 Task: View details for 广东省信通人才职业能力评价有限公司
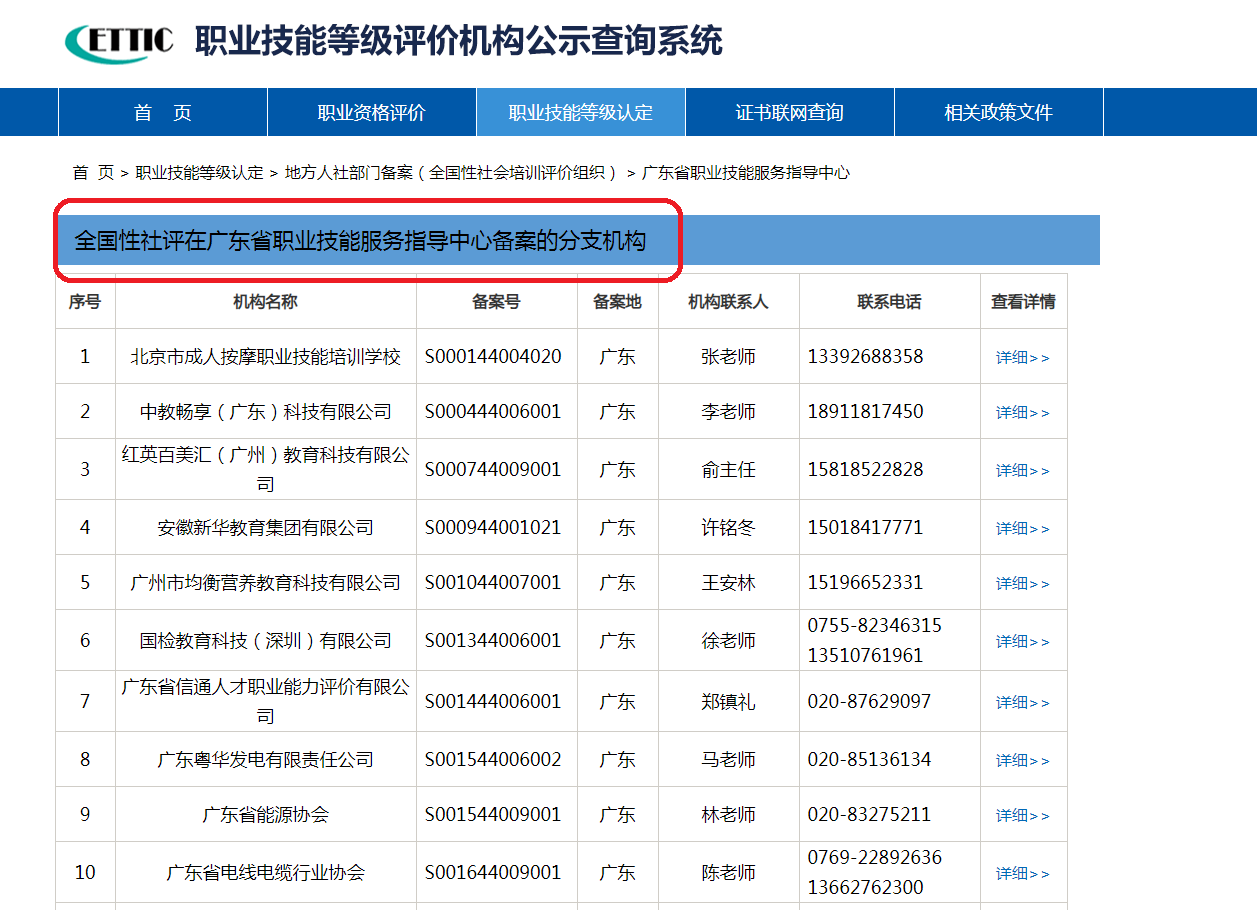point(1023,703)
